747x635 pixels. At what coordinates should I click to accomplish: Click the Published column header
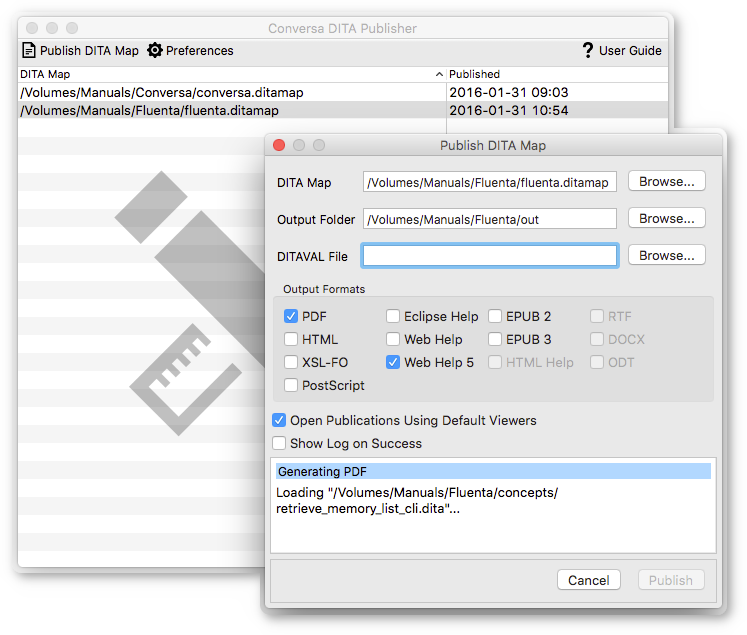pyautogui.click(x=557, y=74)
